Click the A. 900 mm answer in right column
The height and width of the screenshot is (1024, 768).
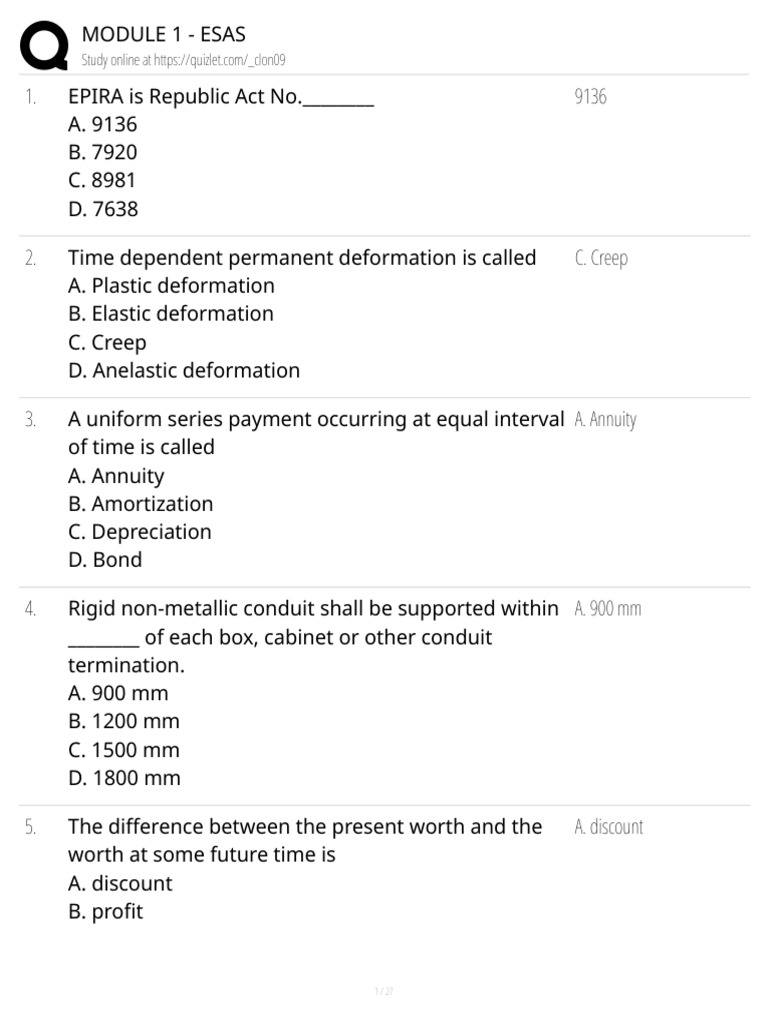(x=608, y=609)
